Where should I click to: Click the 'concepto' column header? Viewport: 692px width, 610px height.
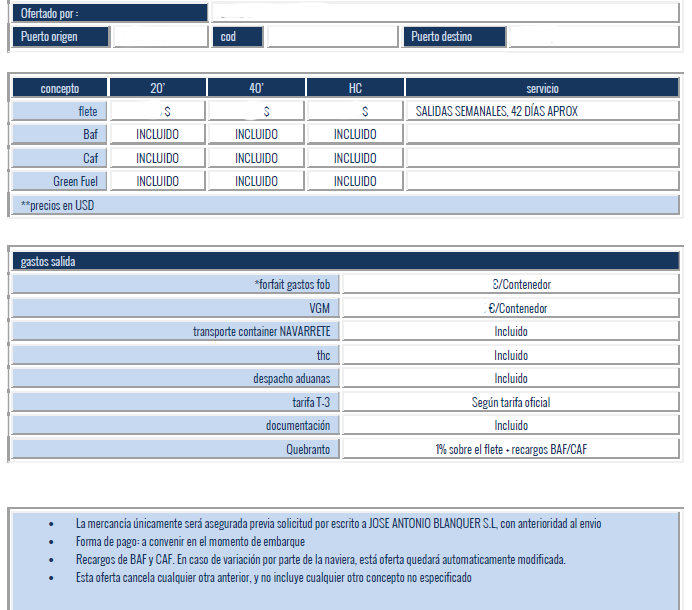point(60,88)
